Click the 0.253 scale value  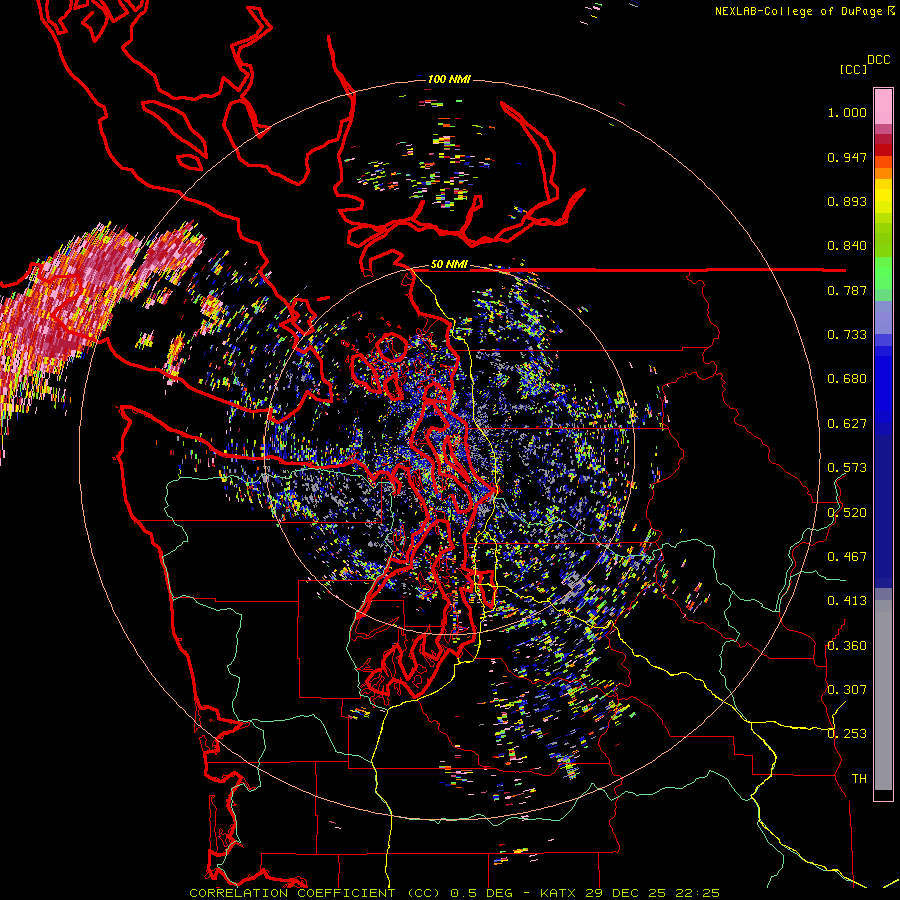click(x=847, y=734)
